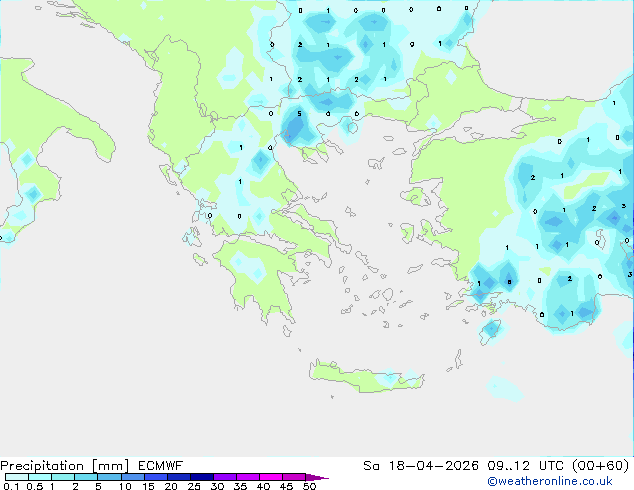Screen dimensions: 634x490
Task: Select the "ECMWF" model label
Action: (161, 466)
